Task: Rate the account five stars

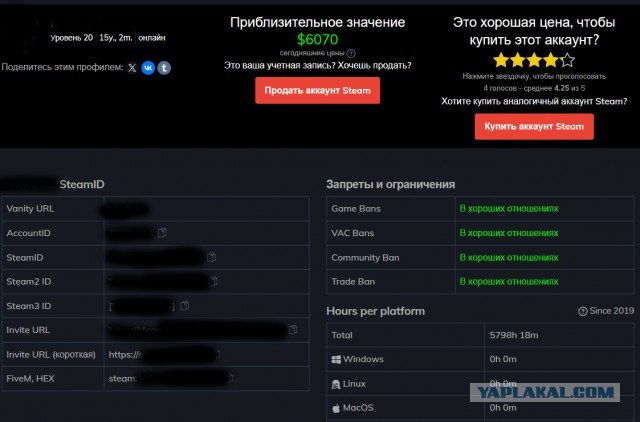Action: point(567,60)
